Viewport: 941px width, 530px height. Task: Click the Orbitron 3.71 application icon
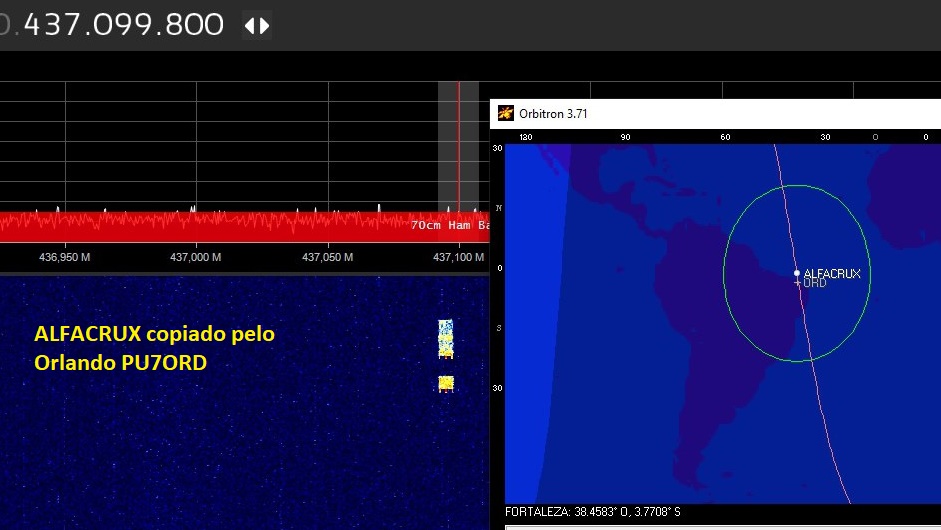coord(505,113)
